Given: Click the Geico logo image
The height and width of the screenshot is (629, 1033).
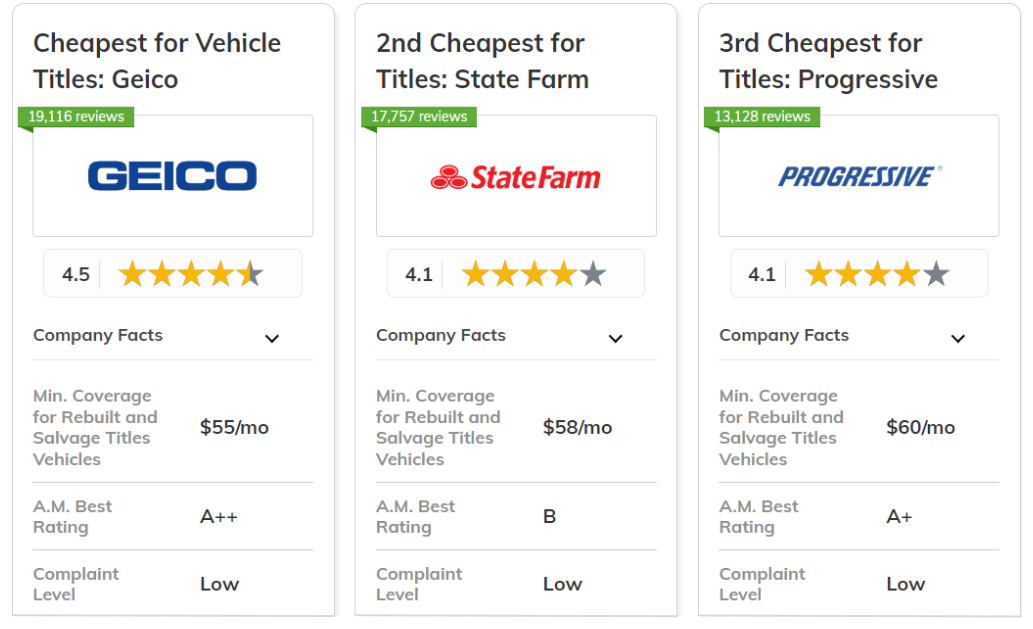Looking at the screenshot, I should 173,176.
